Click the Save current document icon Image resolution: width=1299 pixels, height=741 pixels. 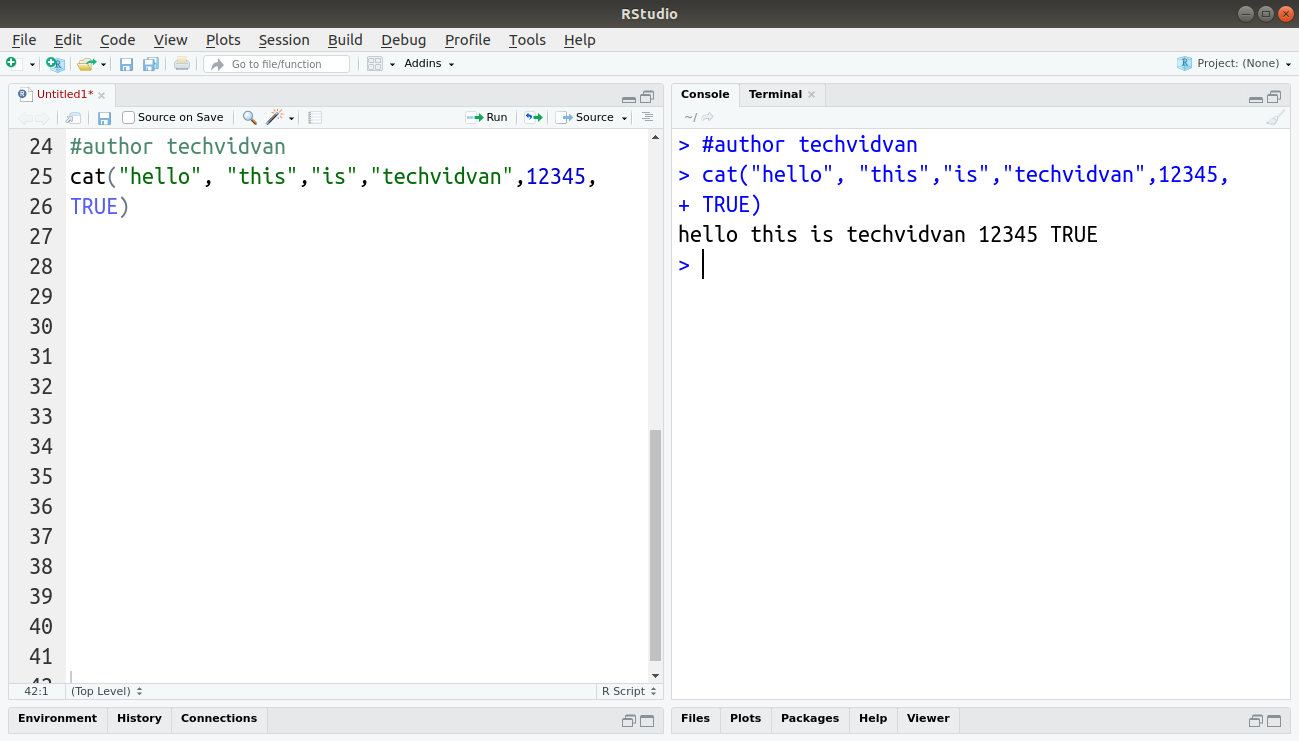126,64
